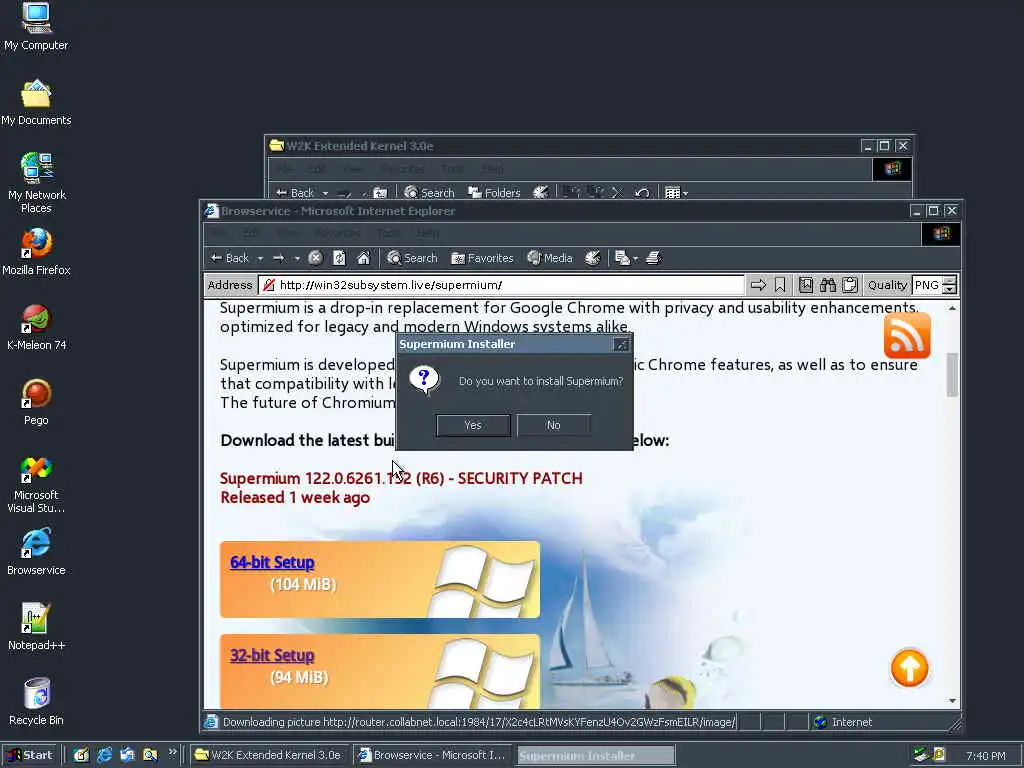Open the Favorites pane in Internet Explorer
Image resolution: width=1024 pixels, height=768 pixels.
[482, 258]
